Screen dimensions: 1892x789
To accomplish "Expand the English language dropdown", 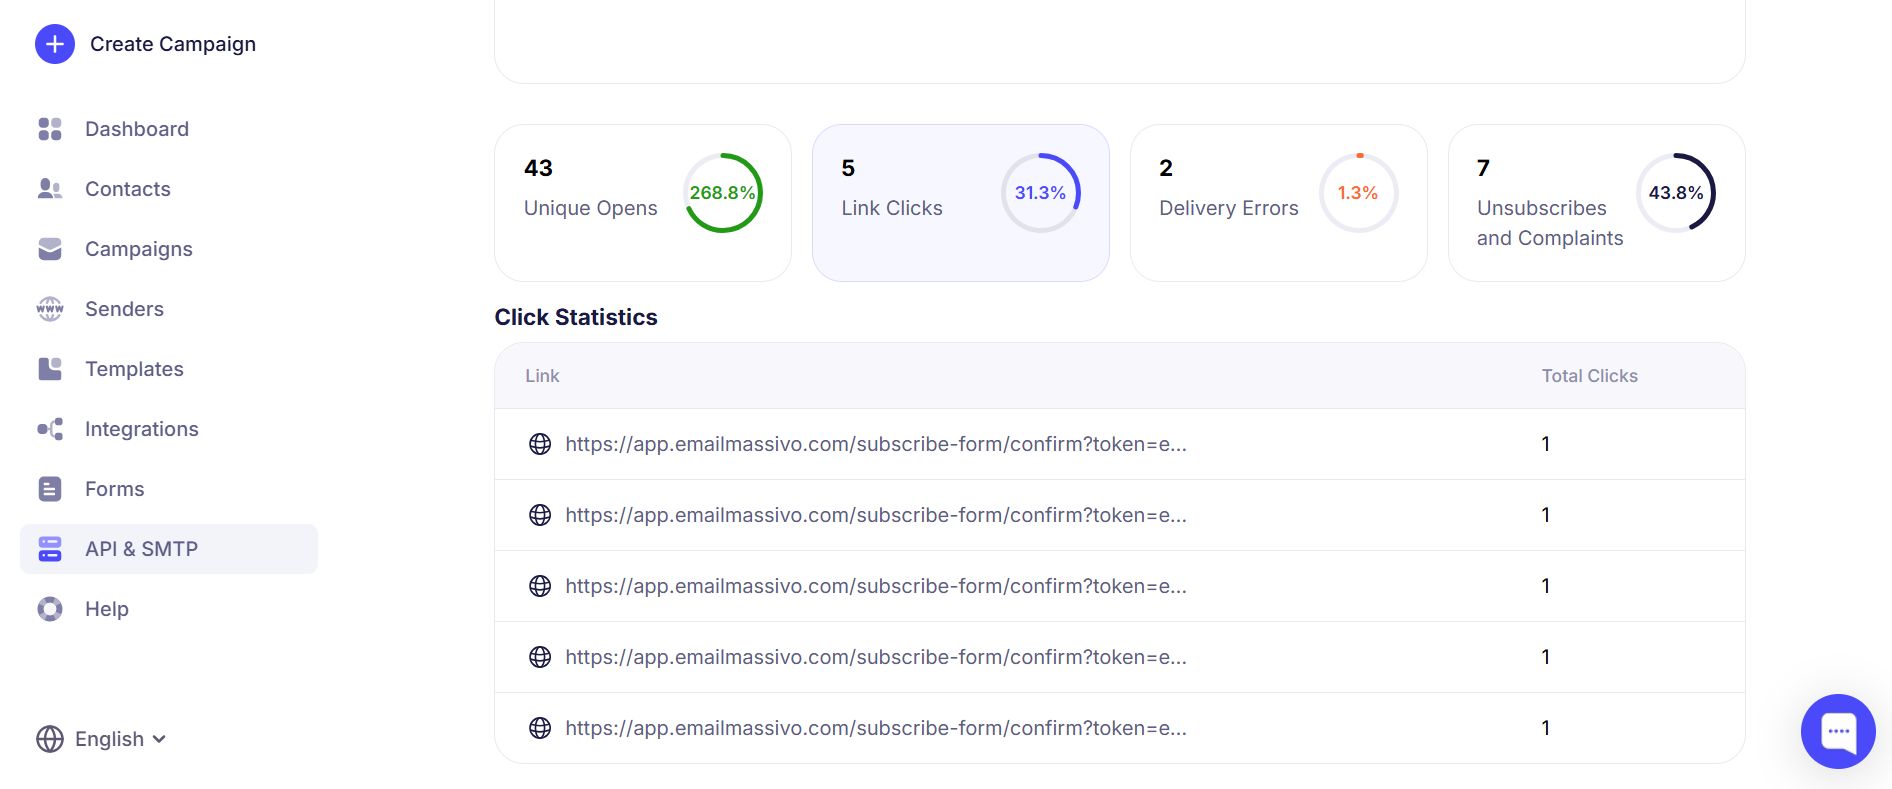I will pos(102,739).
